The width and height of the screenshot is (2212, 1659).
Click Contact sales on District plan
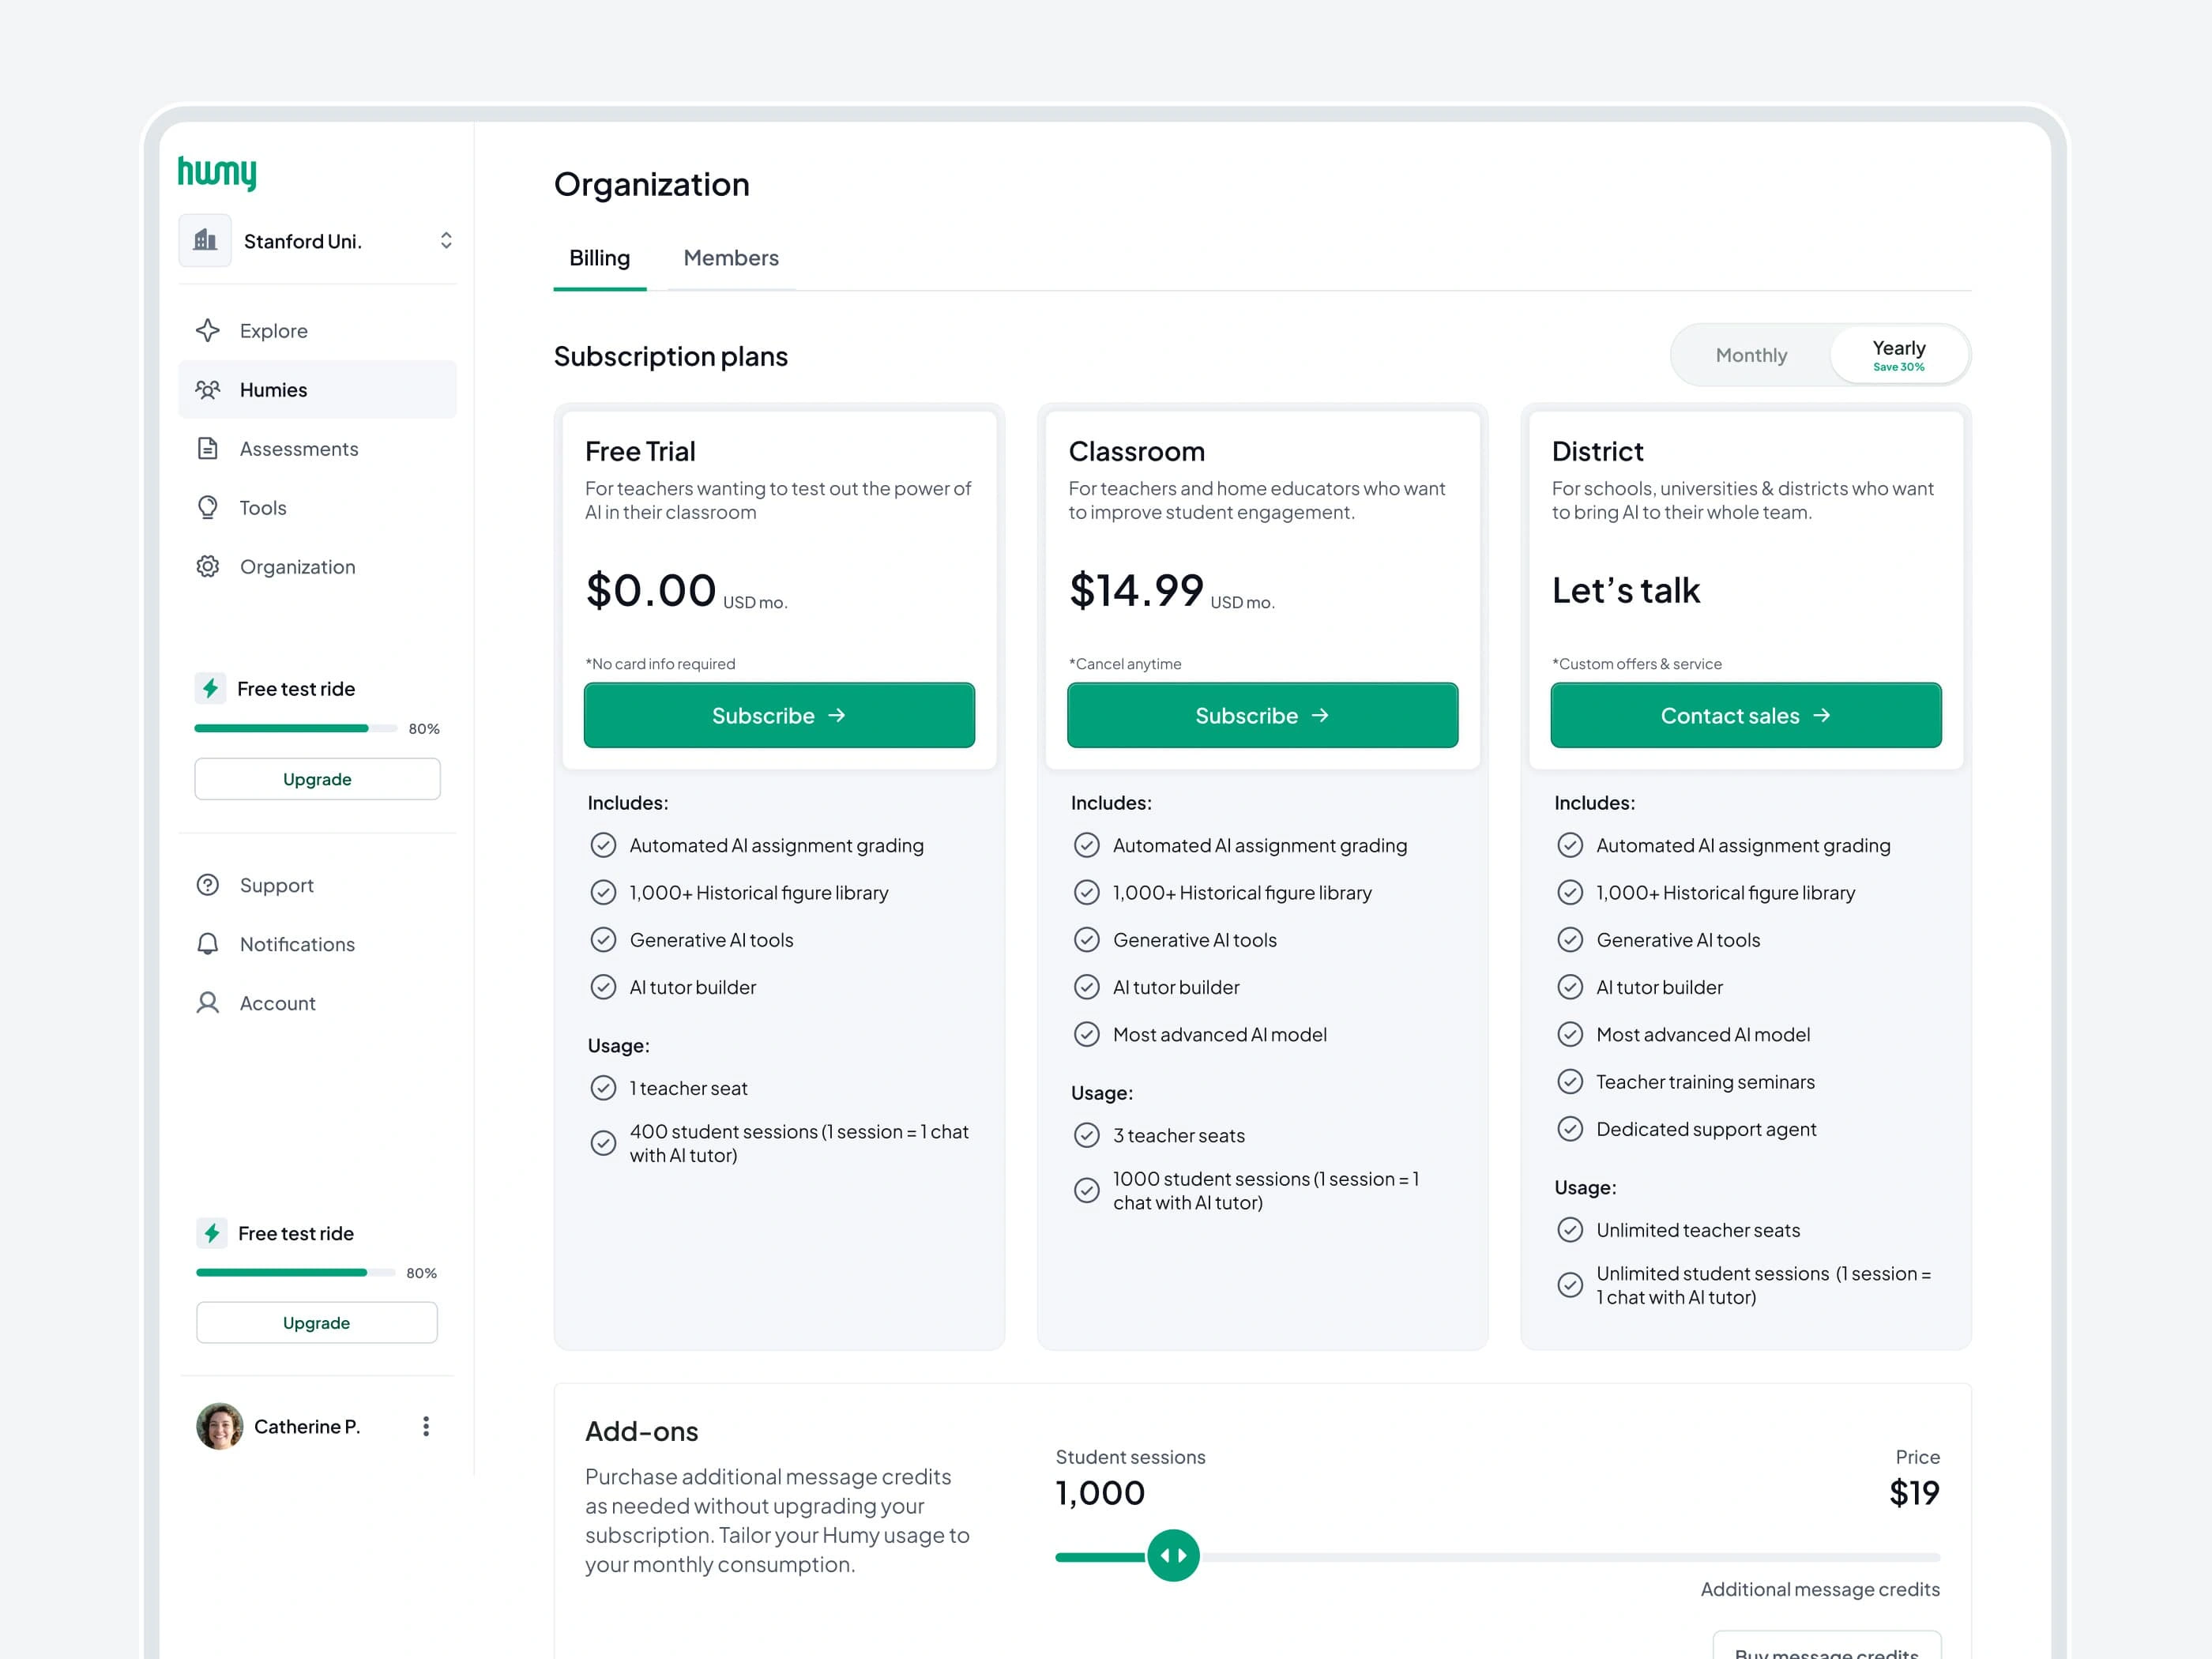(x=1745, y=716)
